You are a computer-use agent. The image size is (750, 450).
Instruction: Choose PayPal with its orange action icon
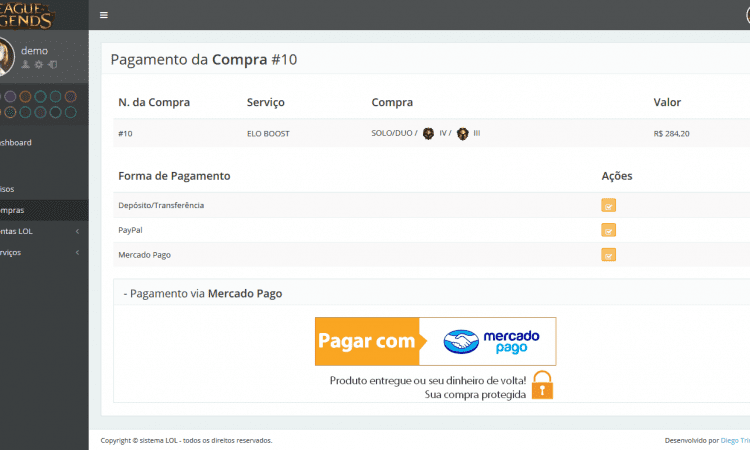coord(608,230)
